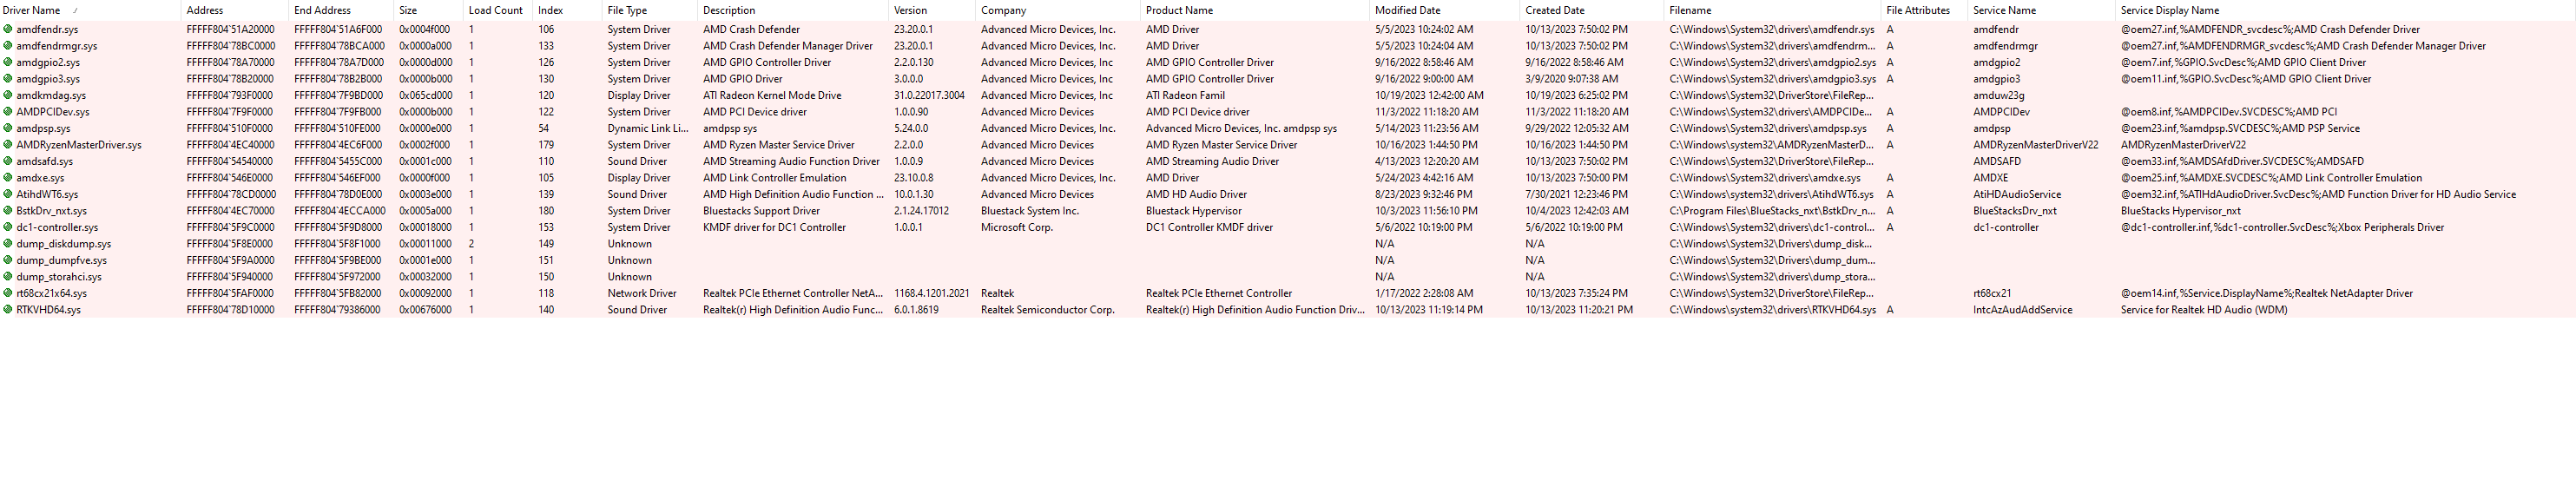Click the modified date '7/30/2021 12:23:46 PM'
2576x493 pixels.
point(1577,194)
